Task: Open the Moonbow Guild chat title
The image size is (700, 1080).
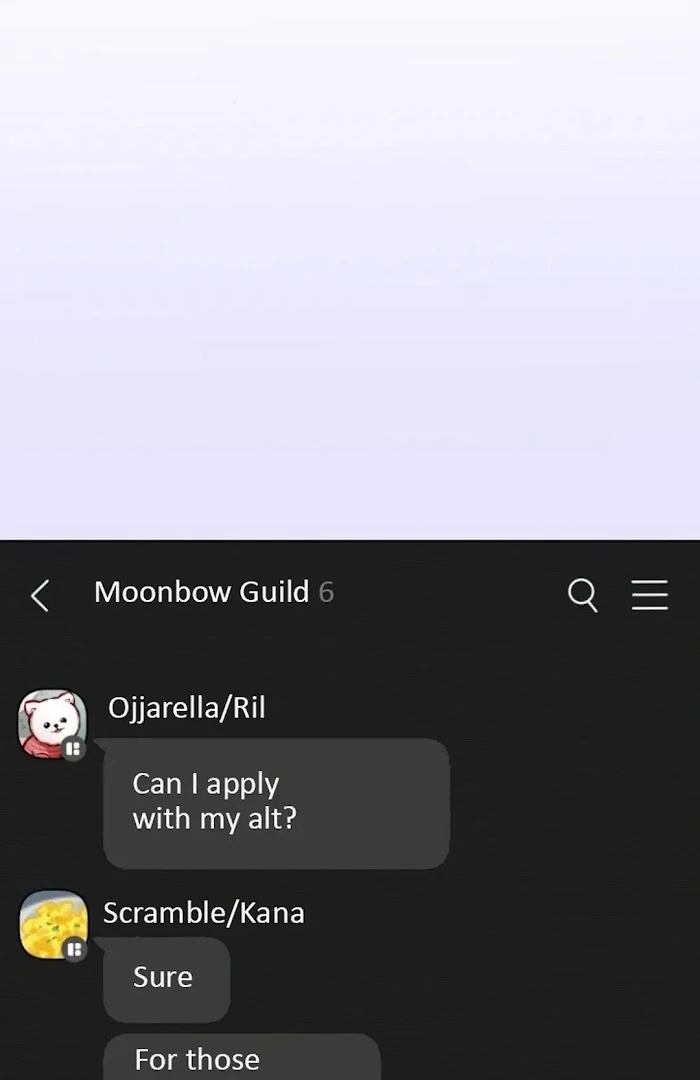Action: point(201,592)
